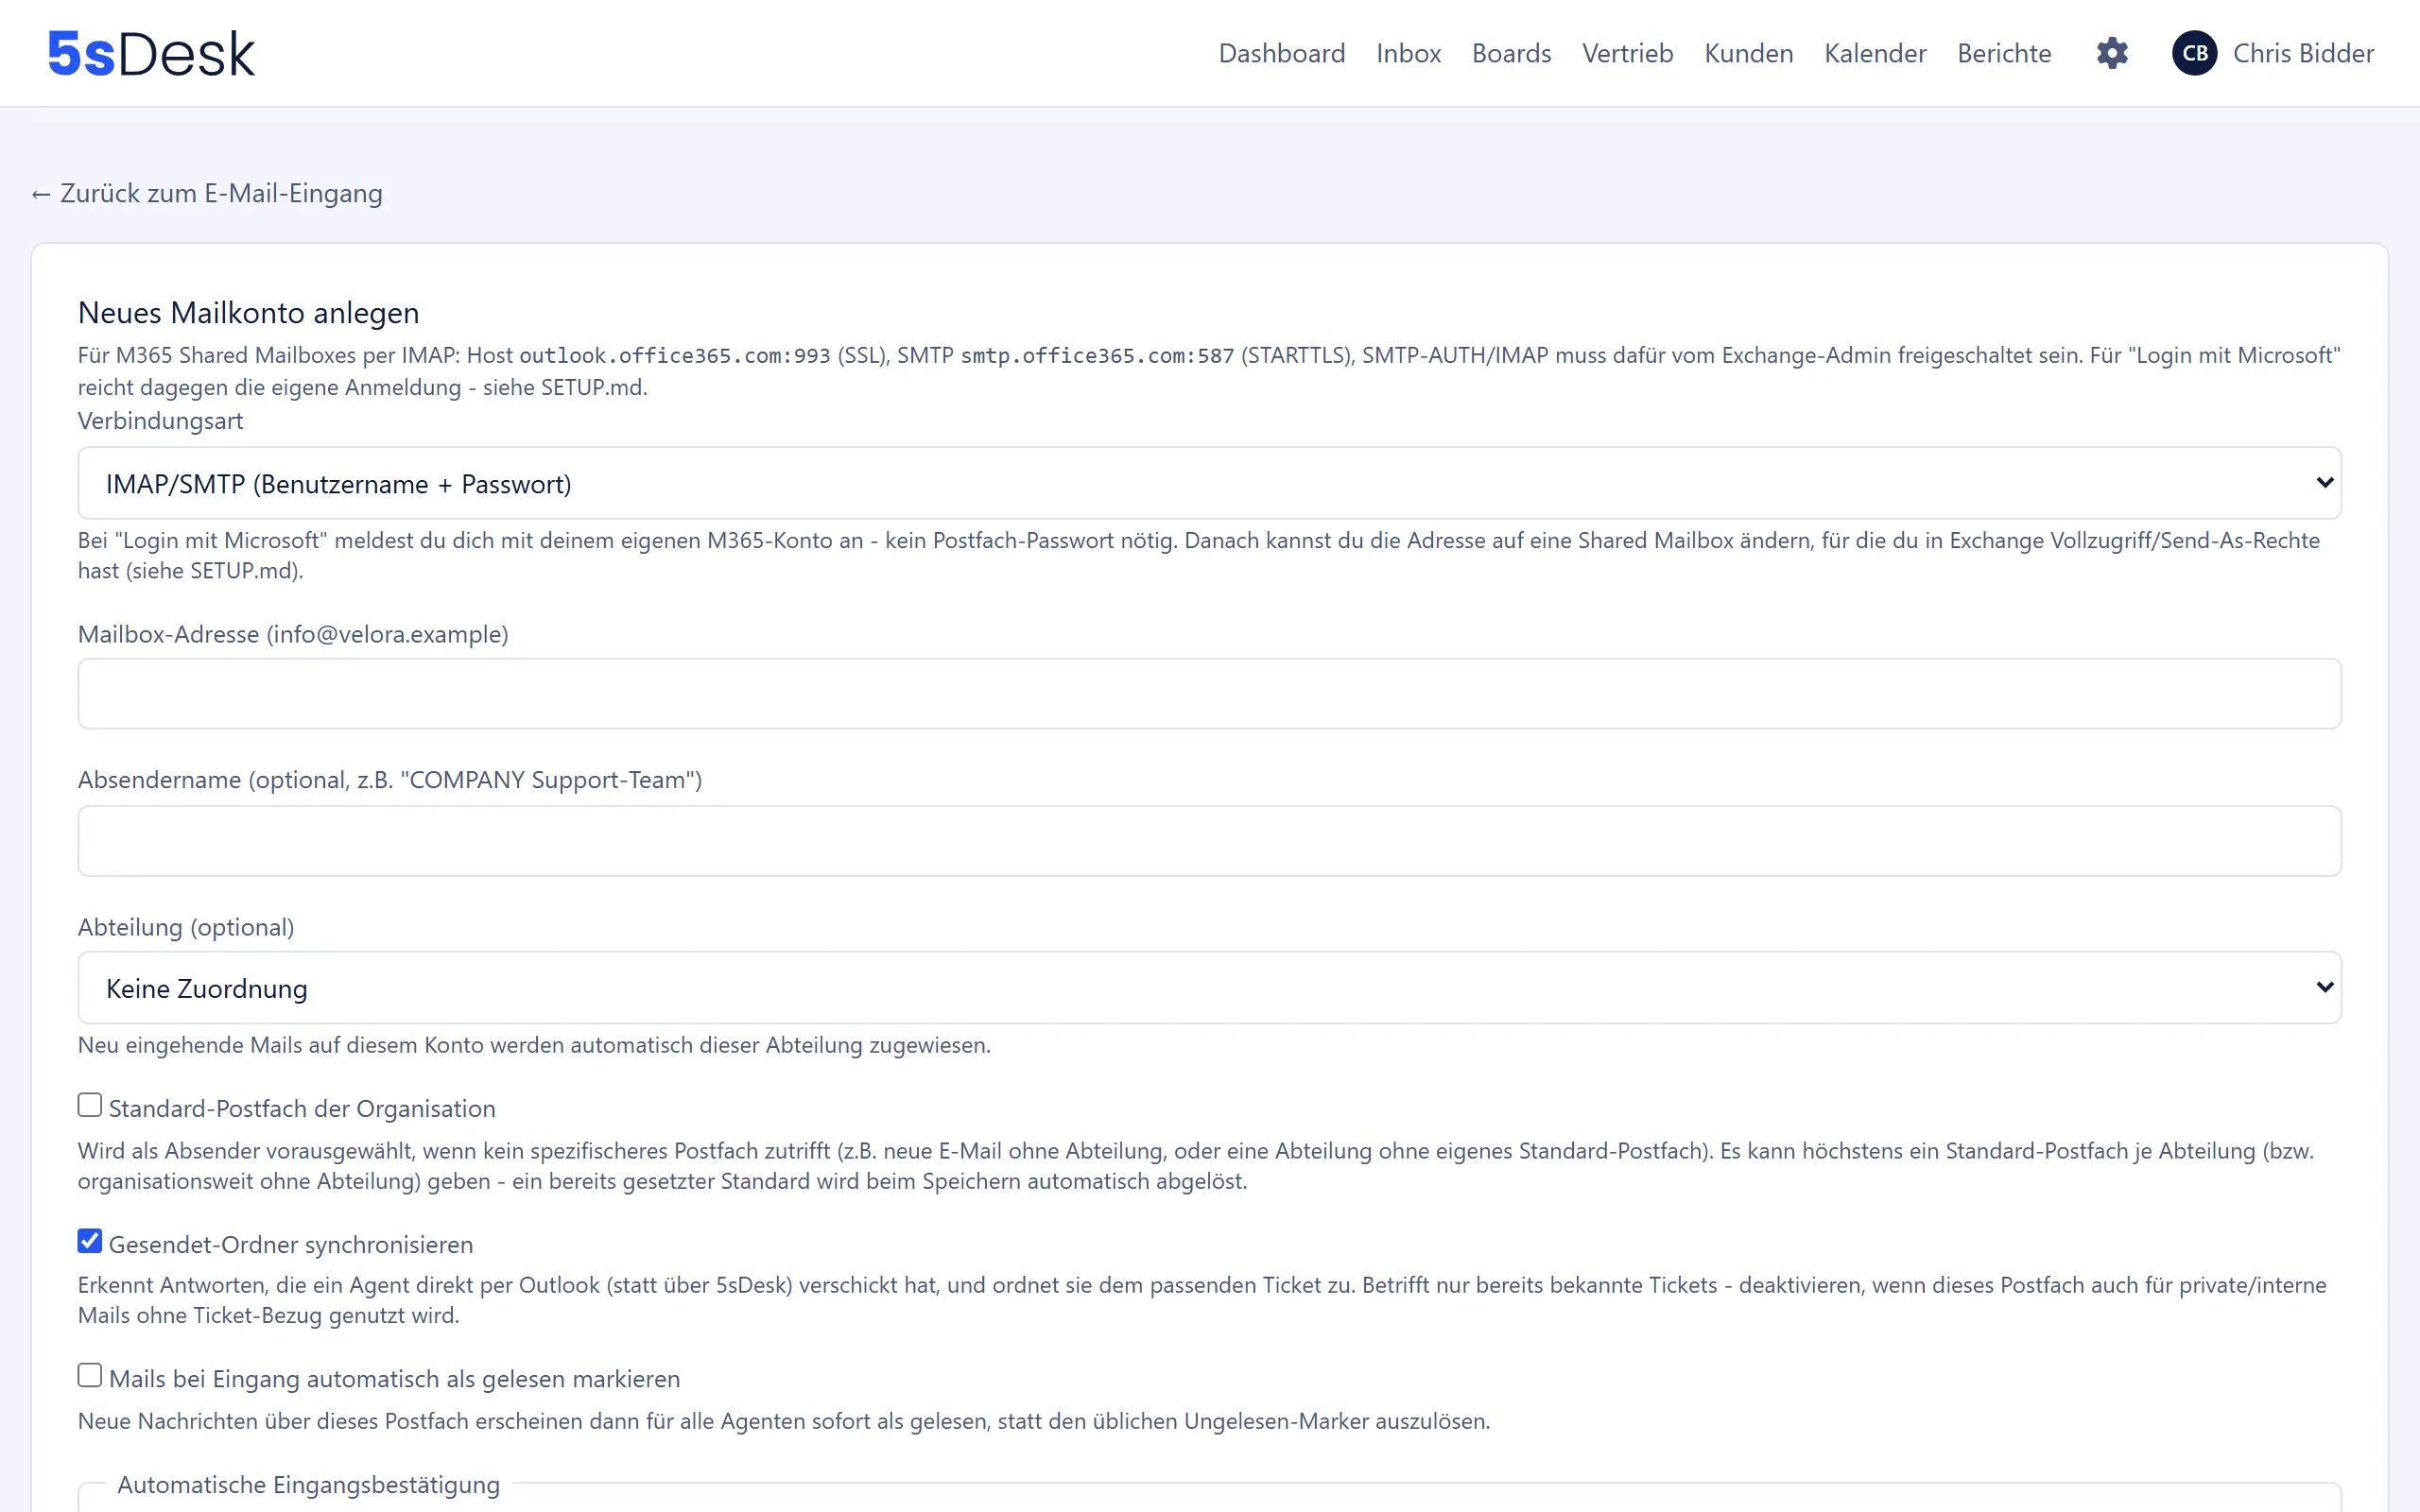Image resolution: width=2420 pixels, height=1512 pixels.
Task: Click Zurück zum E-Mail-Eingang link
Action: pyautogui.click(x=207, y=193)
